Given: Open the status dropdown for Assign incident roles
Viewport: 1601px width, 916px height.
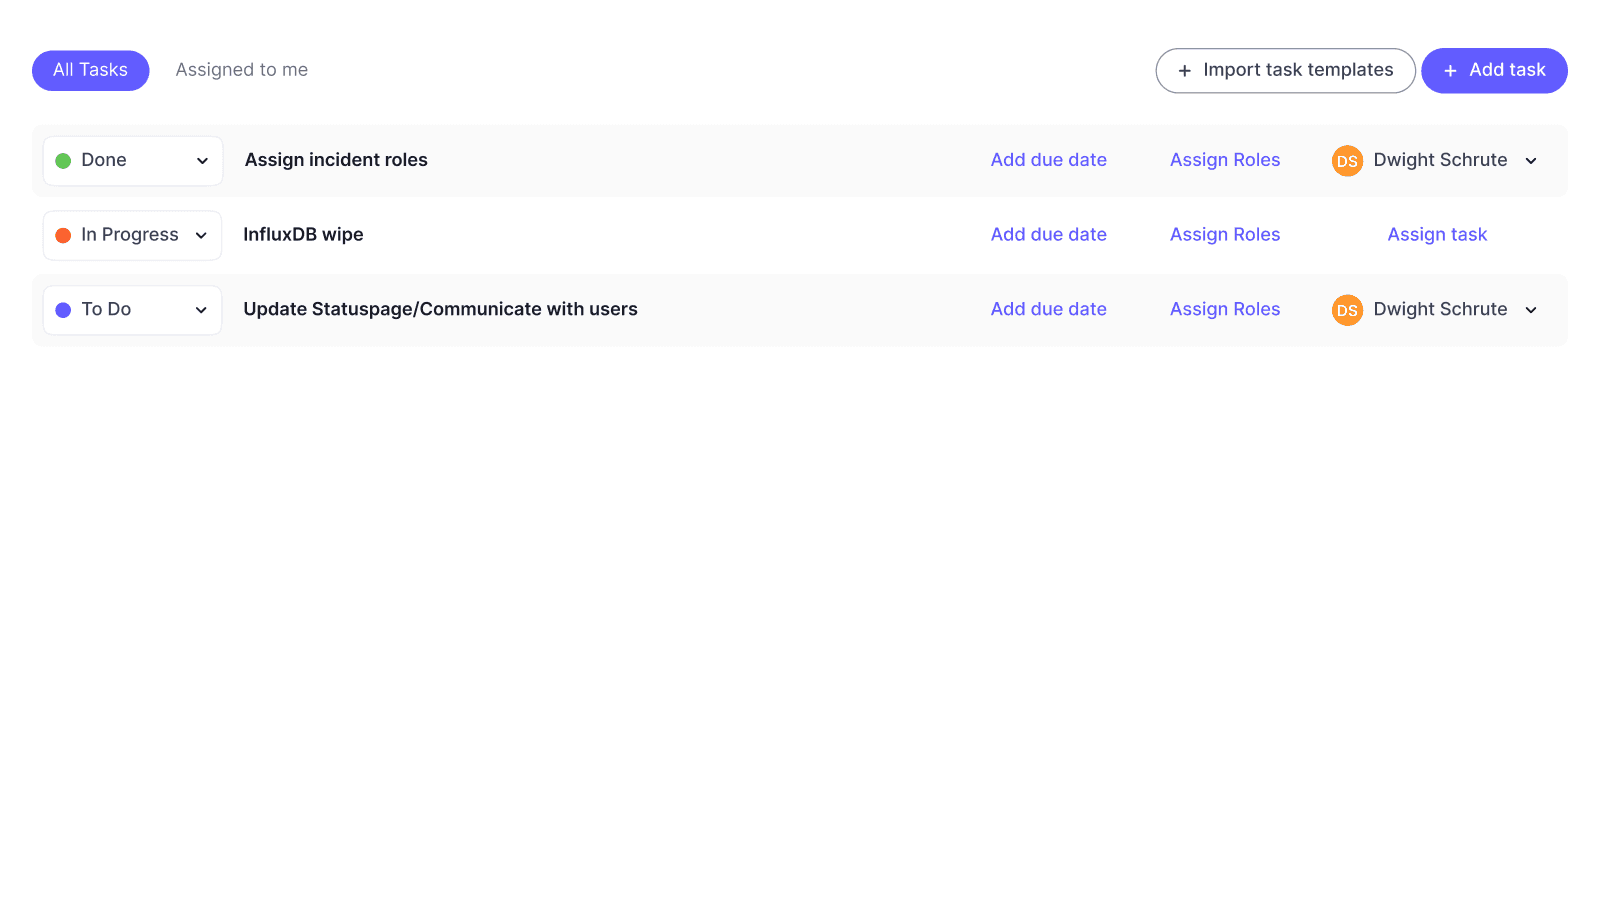Looking at the screenshot, I should pos(201,160).
